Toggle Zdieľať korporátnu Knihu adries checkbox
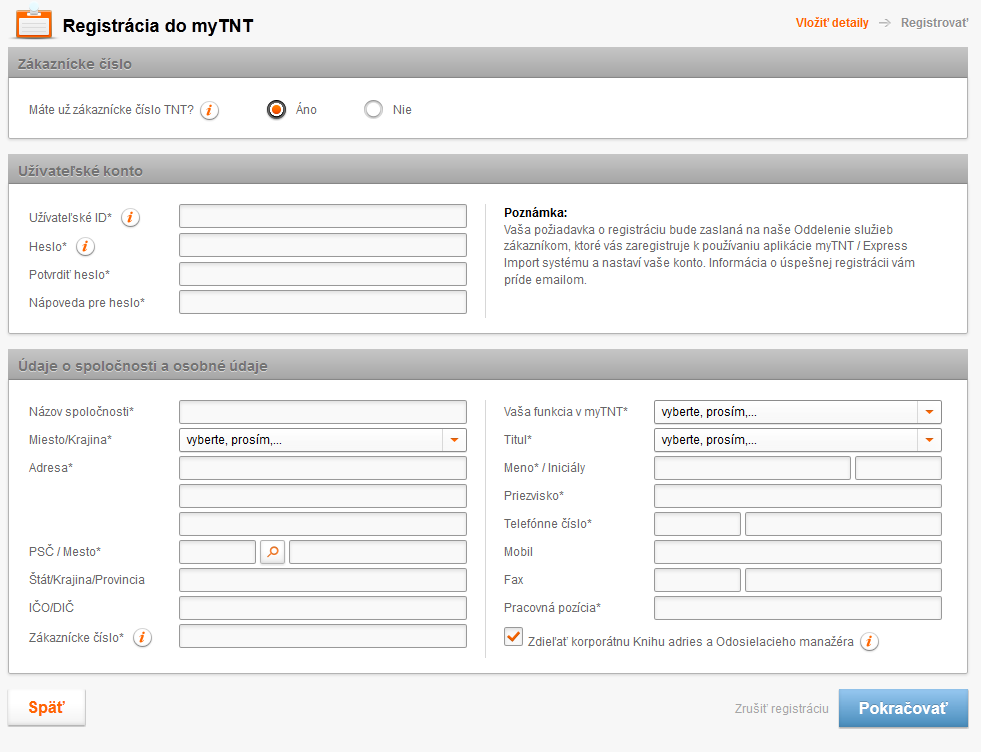This screenshot has height=752, width=981. [x=514, y=637]
